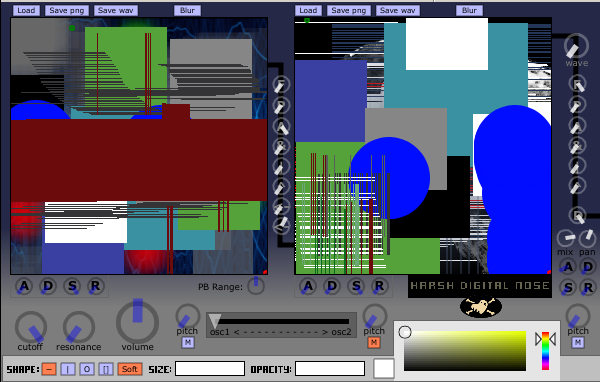Toggle the M button under osc1 pitch
600x382 pixels.
[188, 342]
